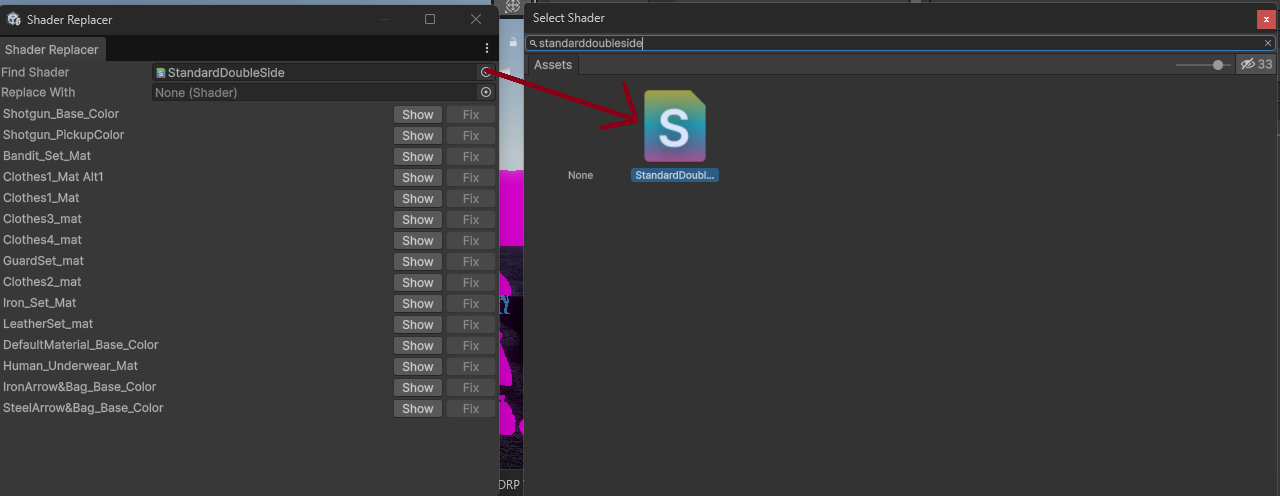Click the Find Shader StandardDoubleSide field
Screen dimensions: 1280x496
(x=315, y=72)
